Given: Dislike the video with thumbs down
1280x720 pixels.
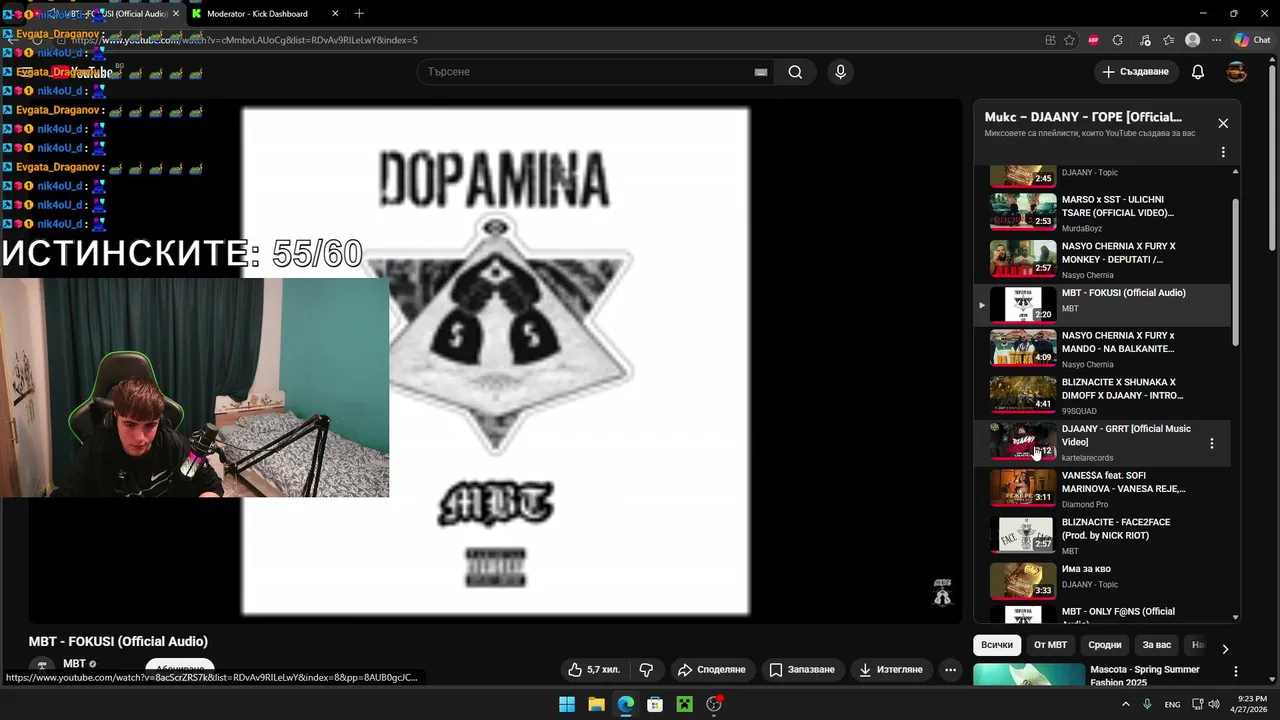Looking at the screenshot, I should (x=646, y=669).
